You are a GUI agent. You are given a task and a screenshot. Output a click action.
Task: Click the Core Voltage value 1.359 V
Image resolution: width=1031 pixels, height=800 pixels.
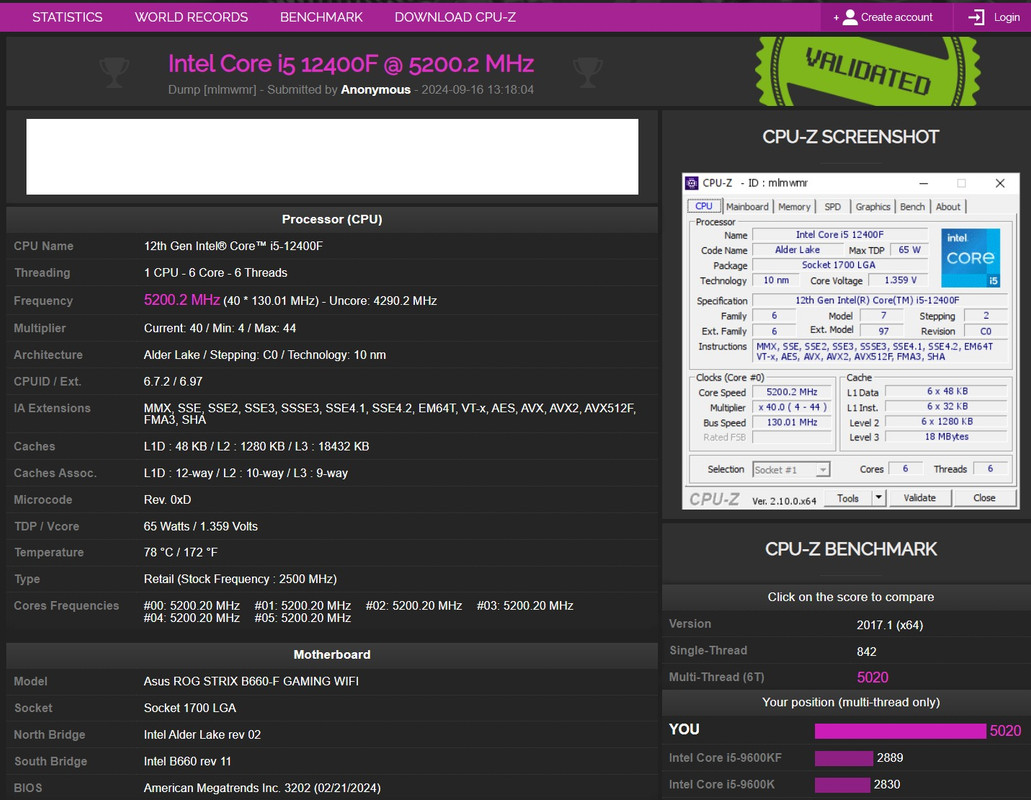point(900,280)
